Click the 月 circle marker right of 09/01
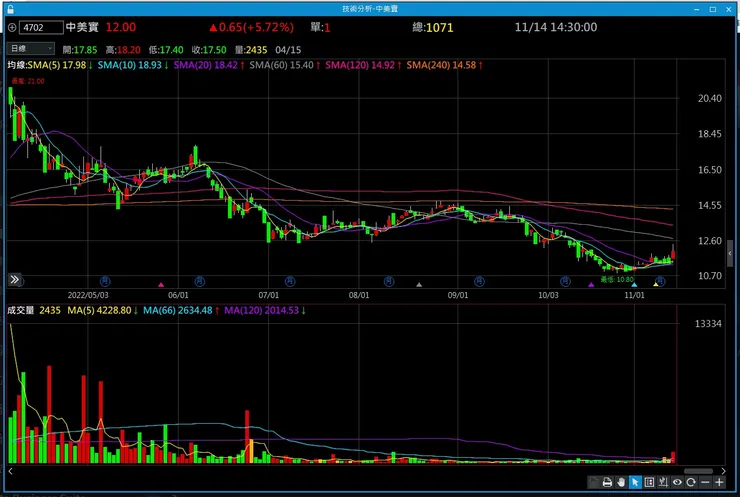 click(479, 281)
